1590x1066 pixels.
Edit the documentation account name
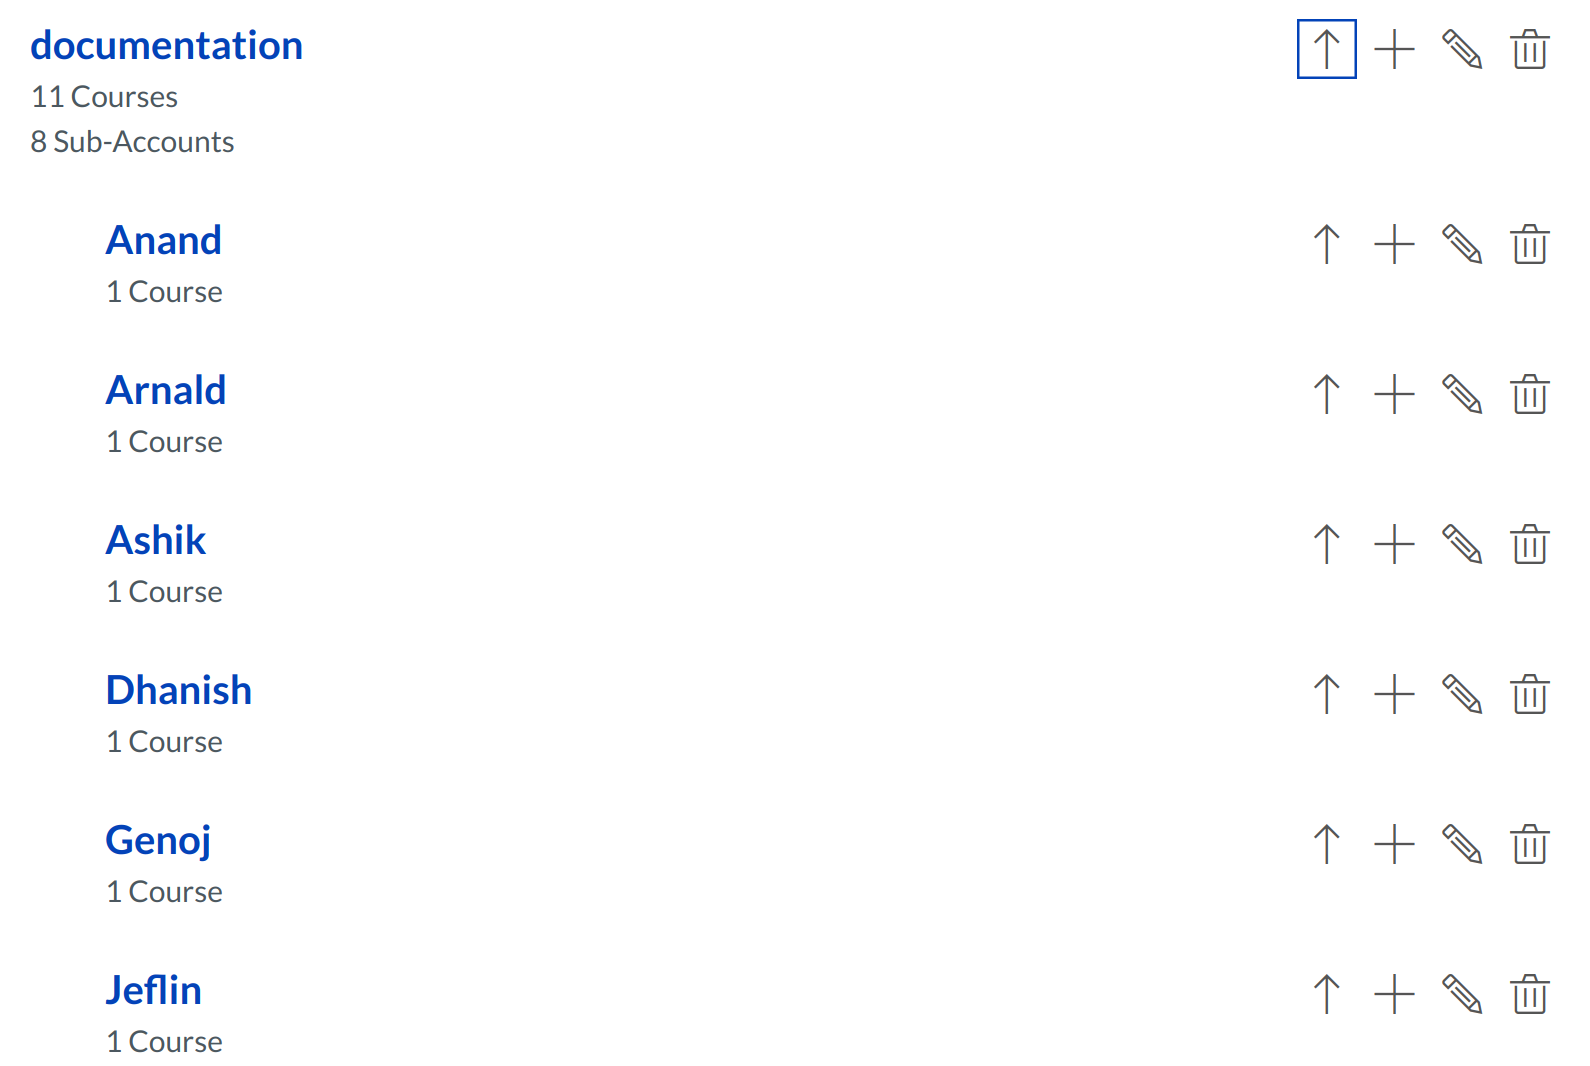coord(1462,49)
